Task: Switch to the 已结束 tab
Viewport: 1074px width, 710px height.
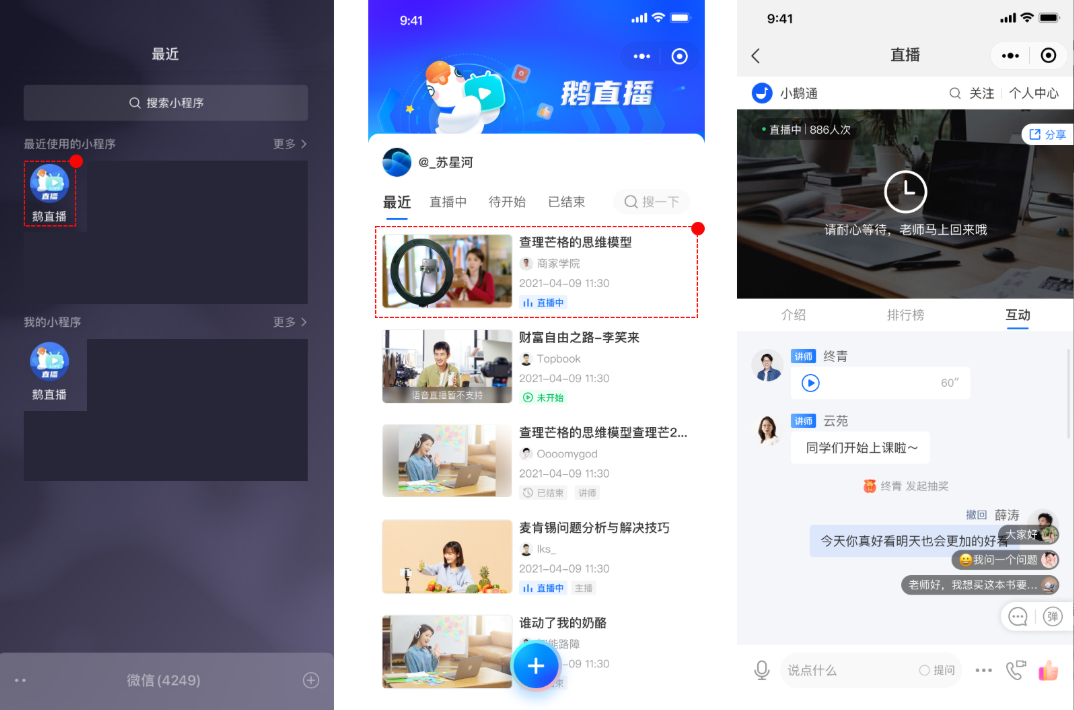Action: (566, 202)
